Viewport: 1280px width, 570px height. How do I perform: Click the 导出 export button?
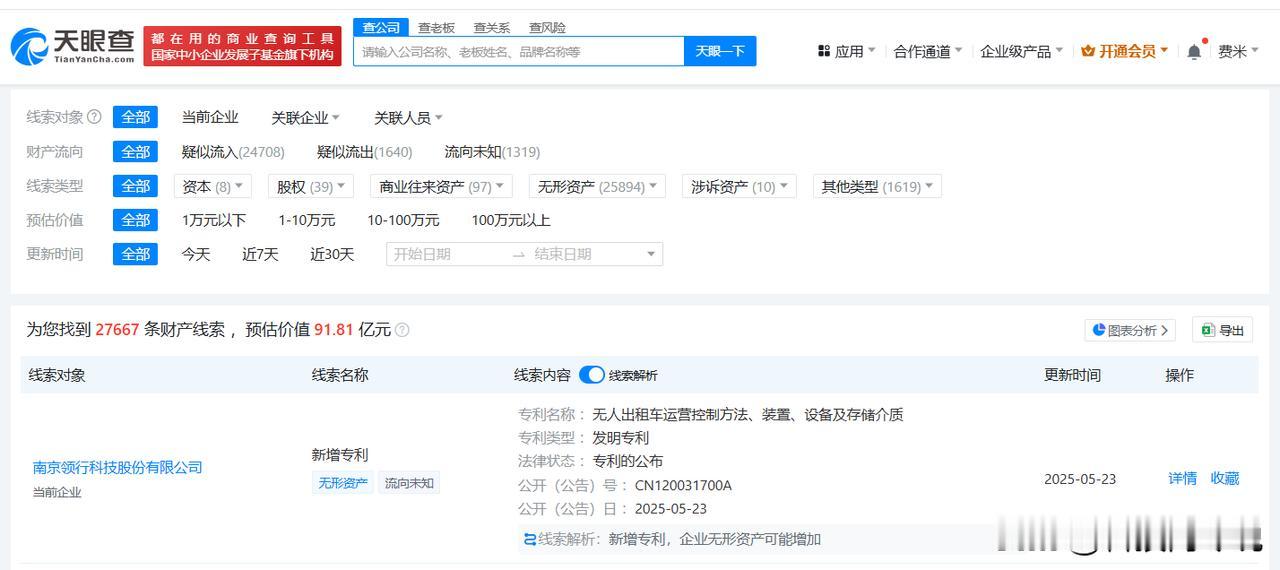tap(1222, 330)
